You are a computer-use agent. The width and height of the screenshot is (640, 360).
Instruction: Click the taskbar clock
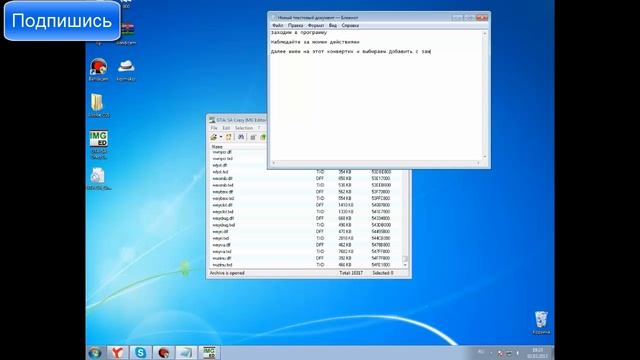(x=537, y=353)
